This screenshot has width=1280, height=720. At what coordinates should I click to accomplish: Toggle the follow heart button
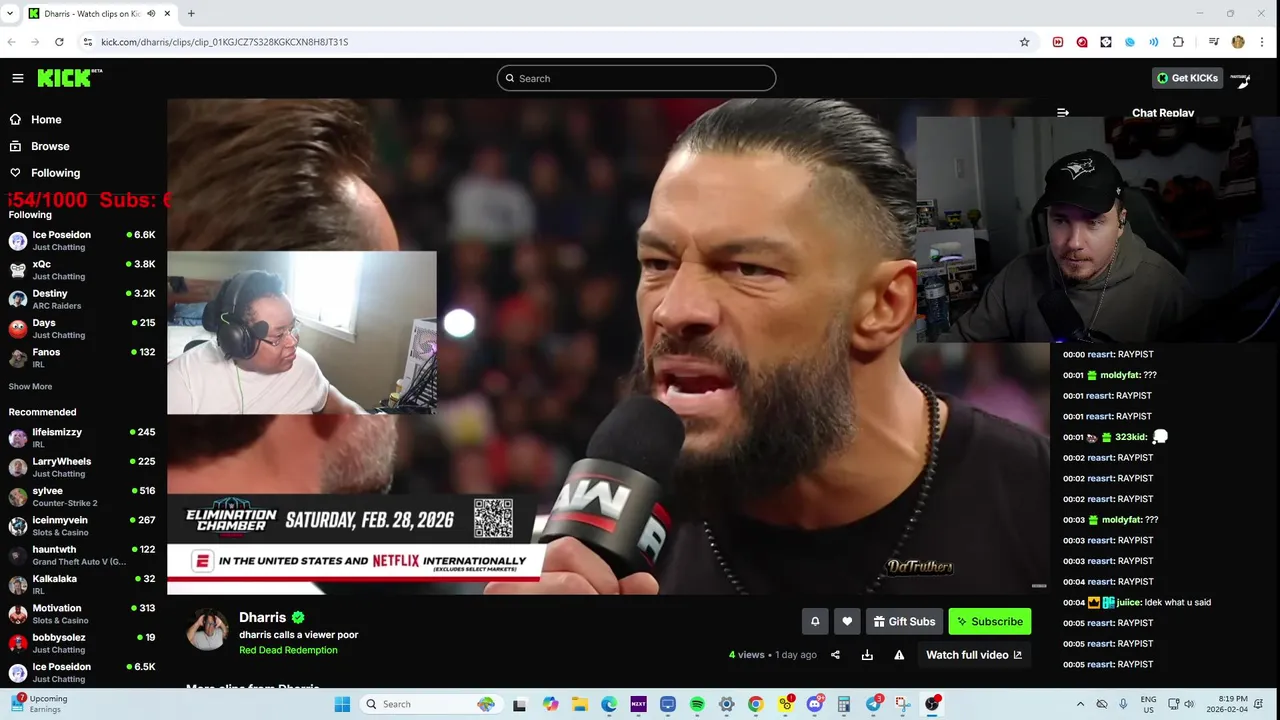pyautogui.click(x=847, y=621)
